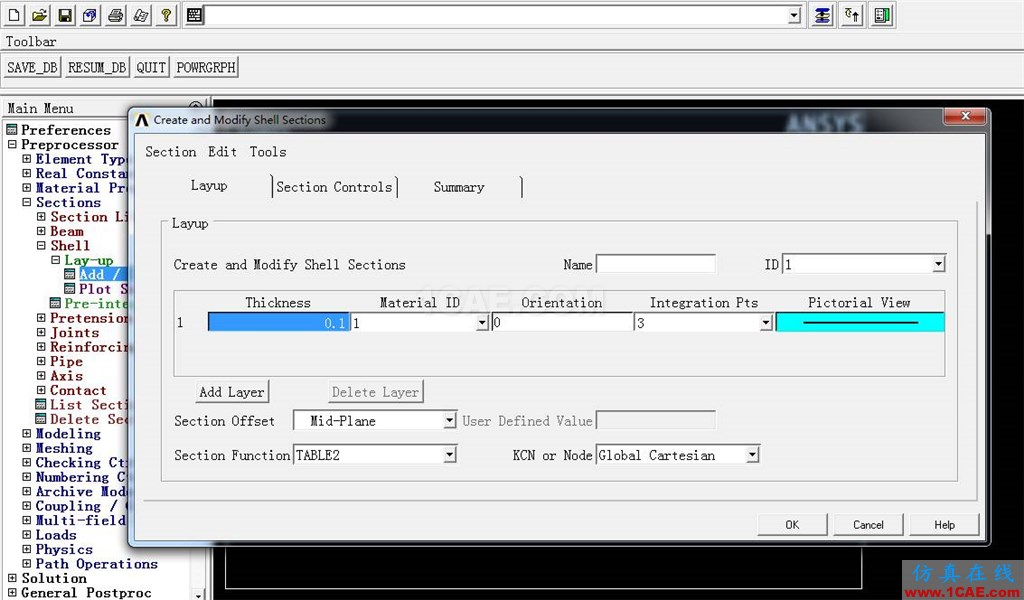1024x600 pixels.
Task: Click the icon beside Add / Edit item
Action: (70, 274)
